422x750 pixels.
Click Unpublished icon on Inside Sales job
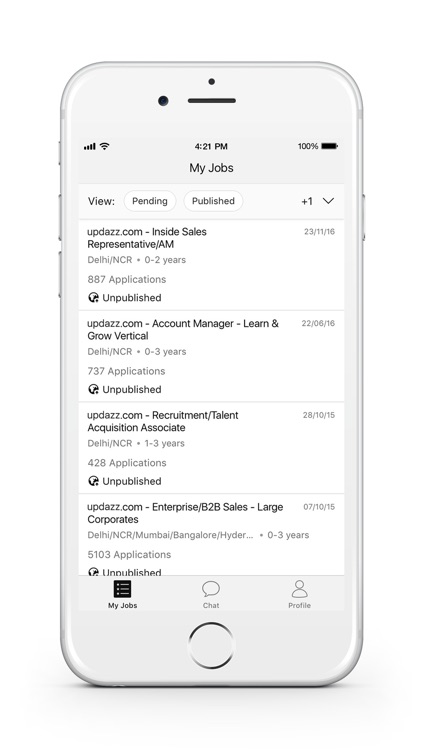pyautogui.click(x=93, y=298)
